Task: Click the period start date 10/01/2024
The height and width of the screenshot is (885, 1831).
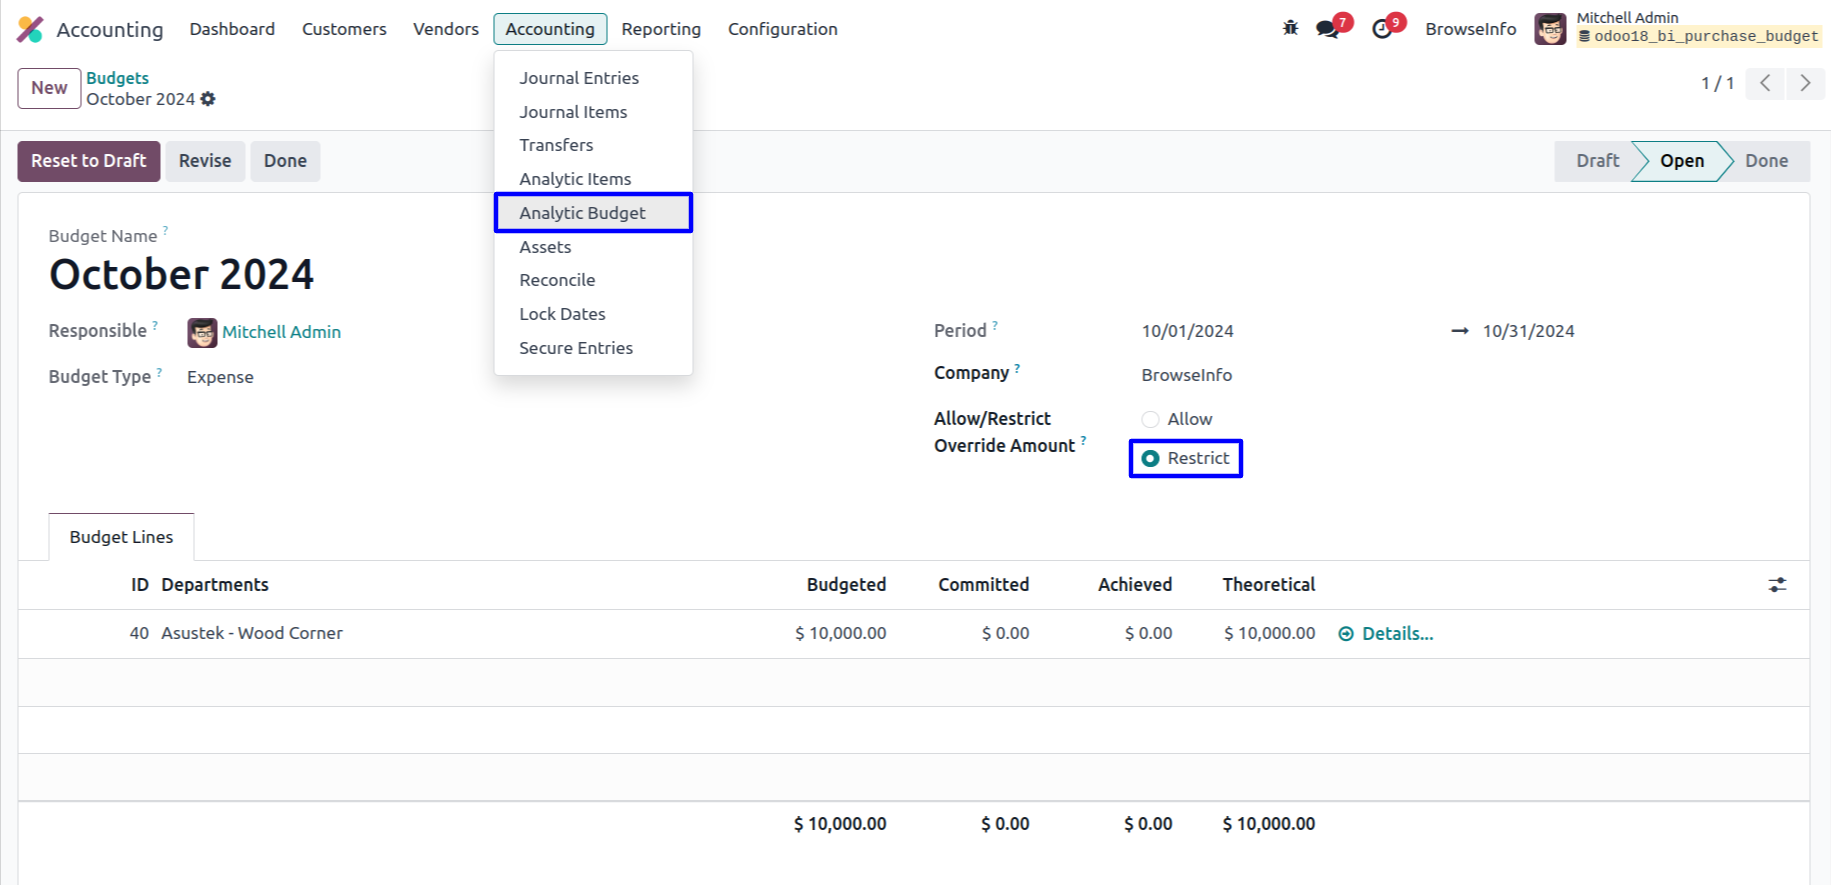Action: coord(1187,331)
